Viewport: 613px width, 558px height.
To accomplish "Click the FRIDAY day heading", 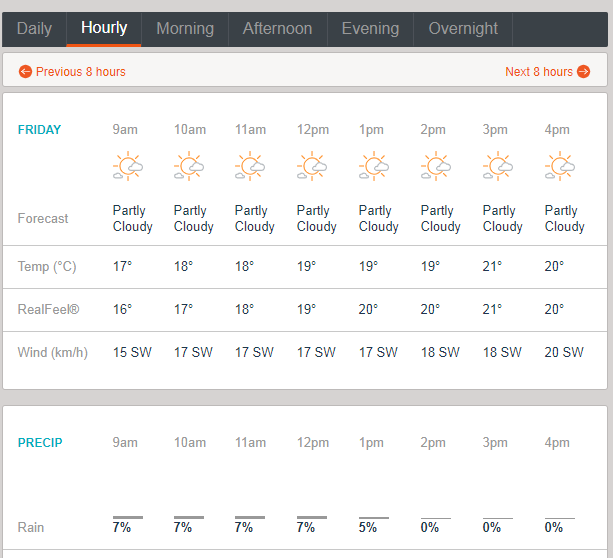I will [39, 130].
